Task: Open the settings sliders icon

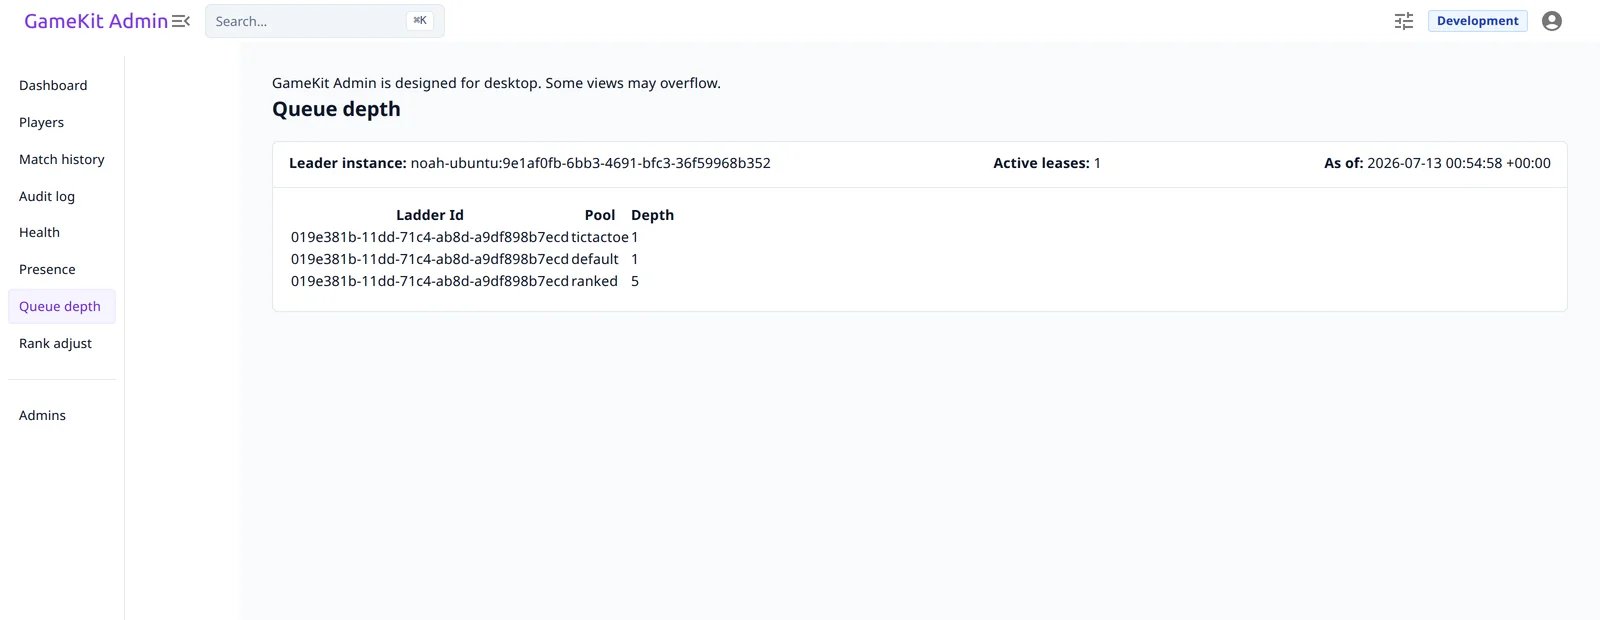Action: coord(1404,21)
